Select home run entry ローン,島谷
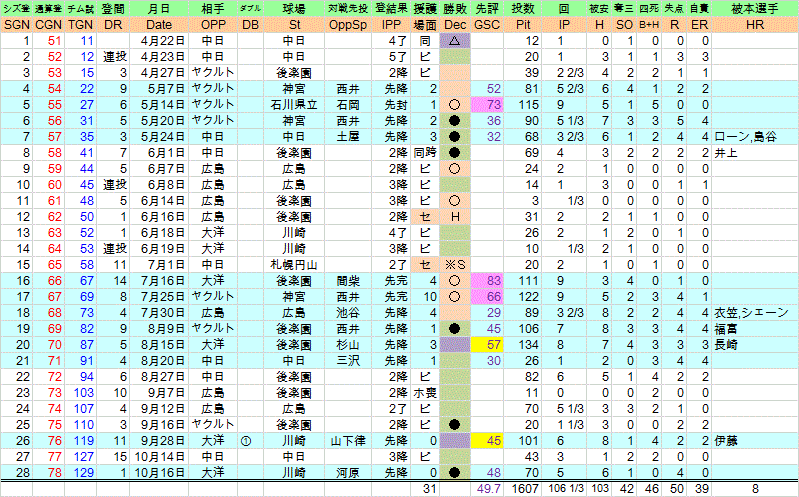This screenshot has width=799, height=497. click(x=745, y=137)
